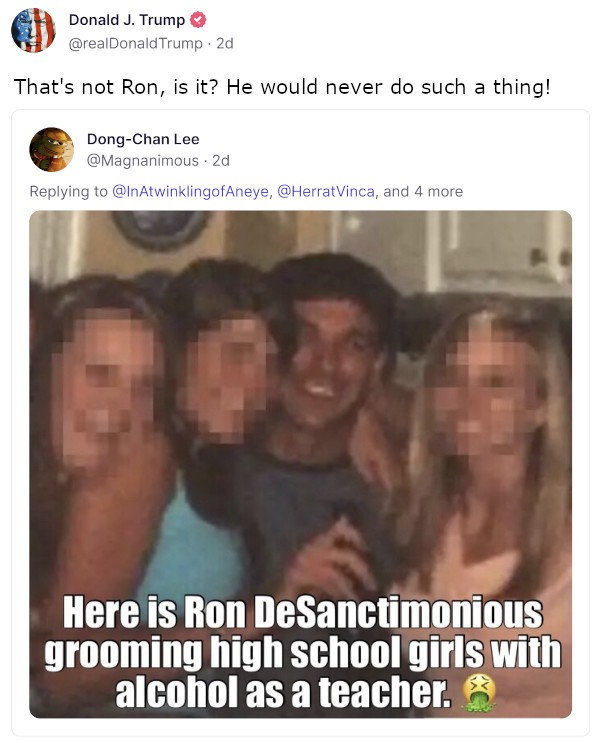Expand the 'and 4 more' recipients
600x742 pixels.
coord(423,192)
